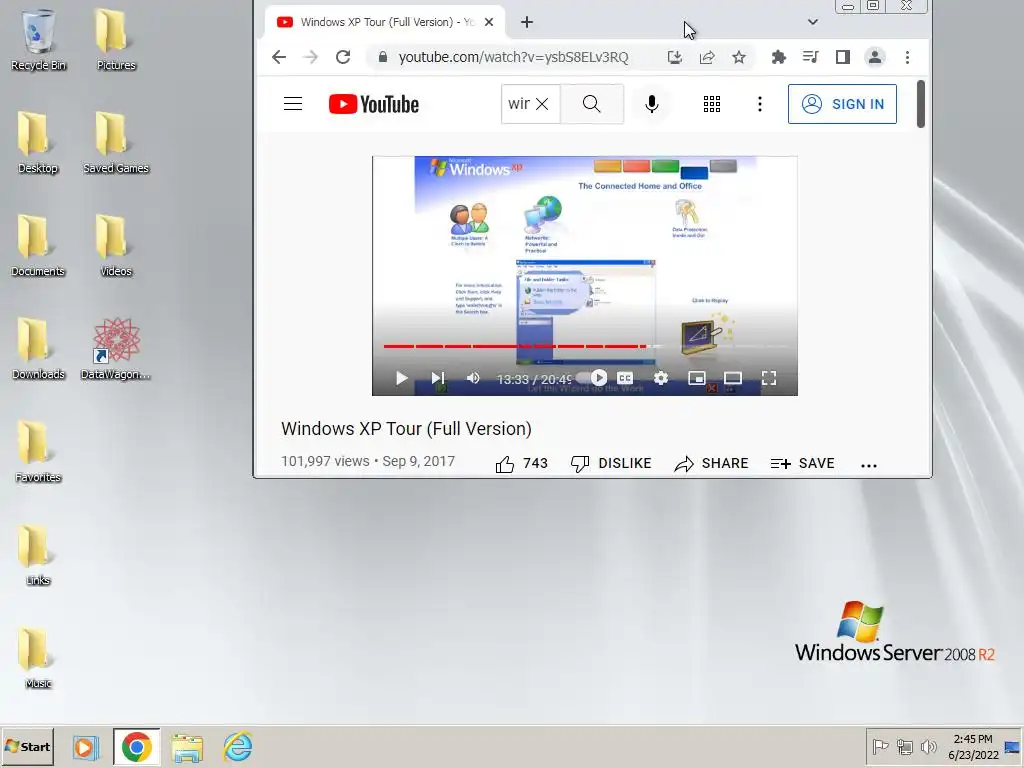Open Chrome profile avatar

point(874,57)
